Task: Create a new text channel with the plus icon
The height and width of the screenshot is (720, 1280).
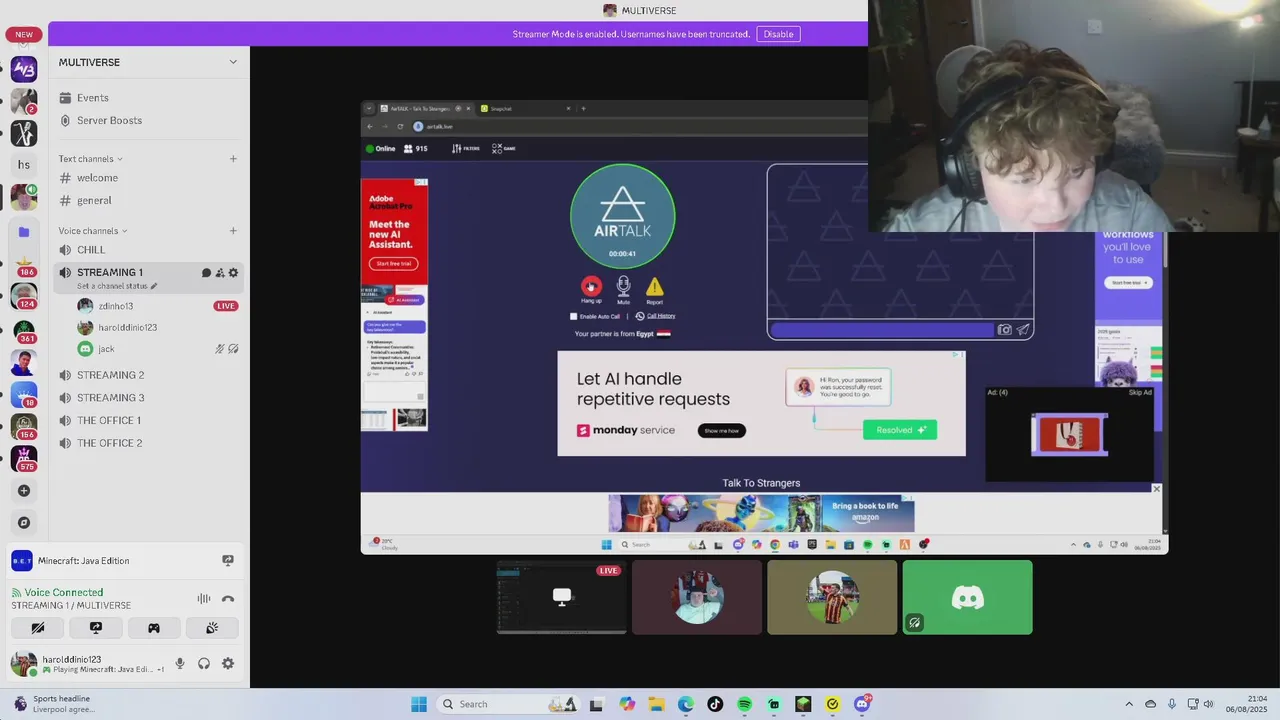Action: 233,159
